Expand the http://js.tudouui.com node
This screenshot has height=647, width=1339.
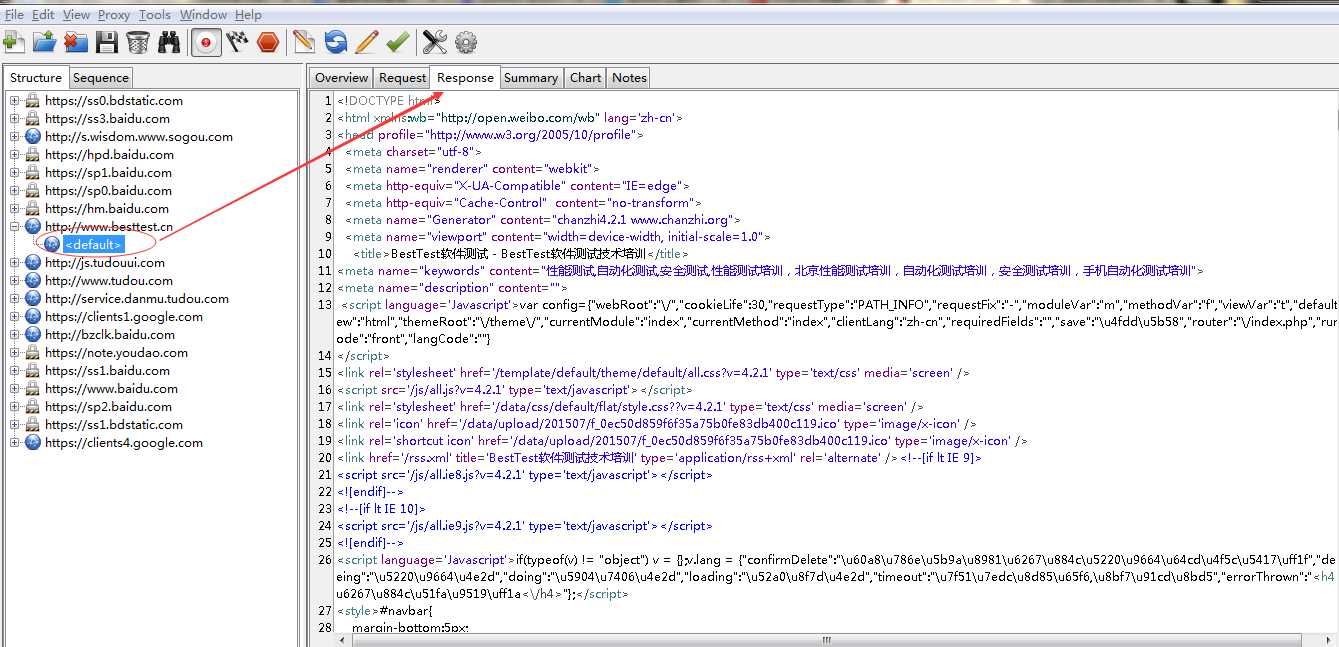(x=14, y=263)
